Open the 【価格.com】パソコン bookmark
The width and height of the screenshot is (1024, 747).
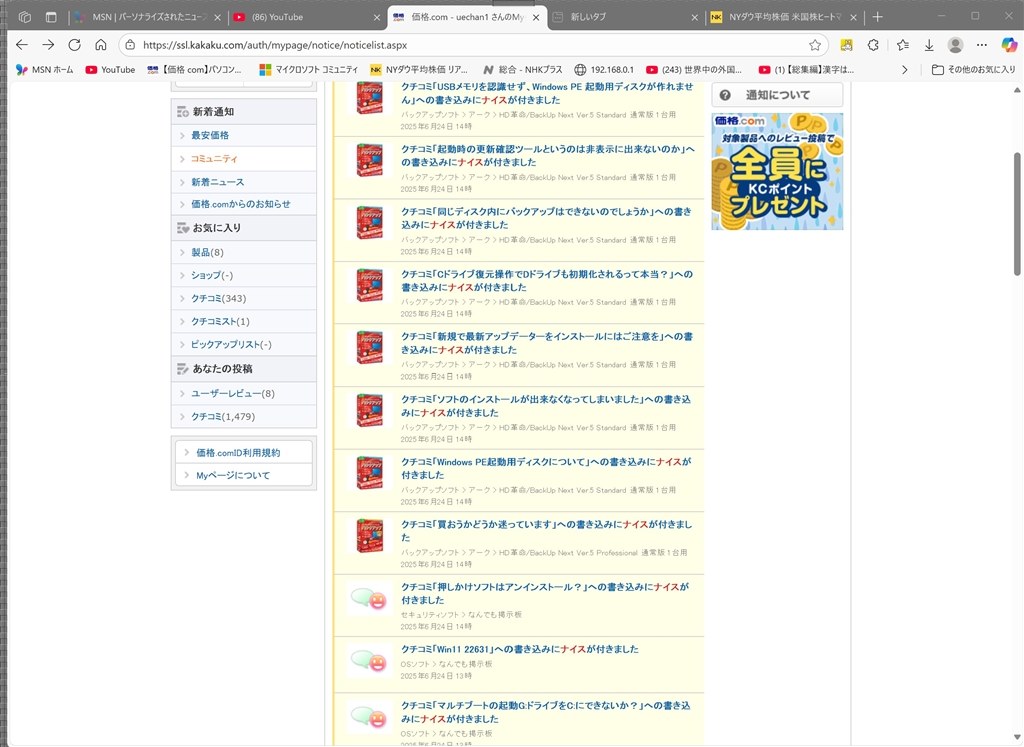[x=195, y=69]
